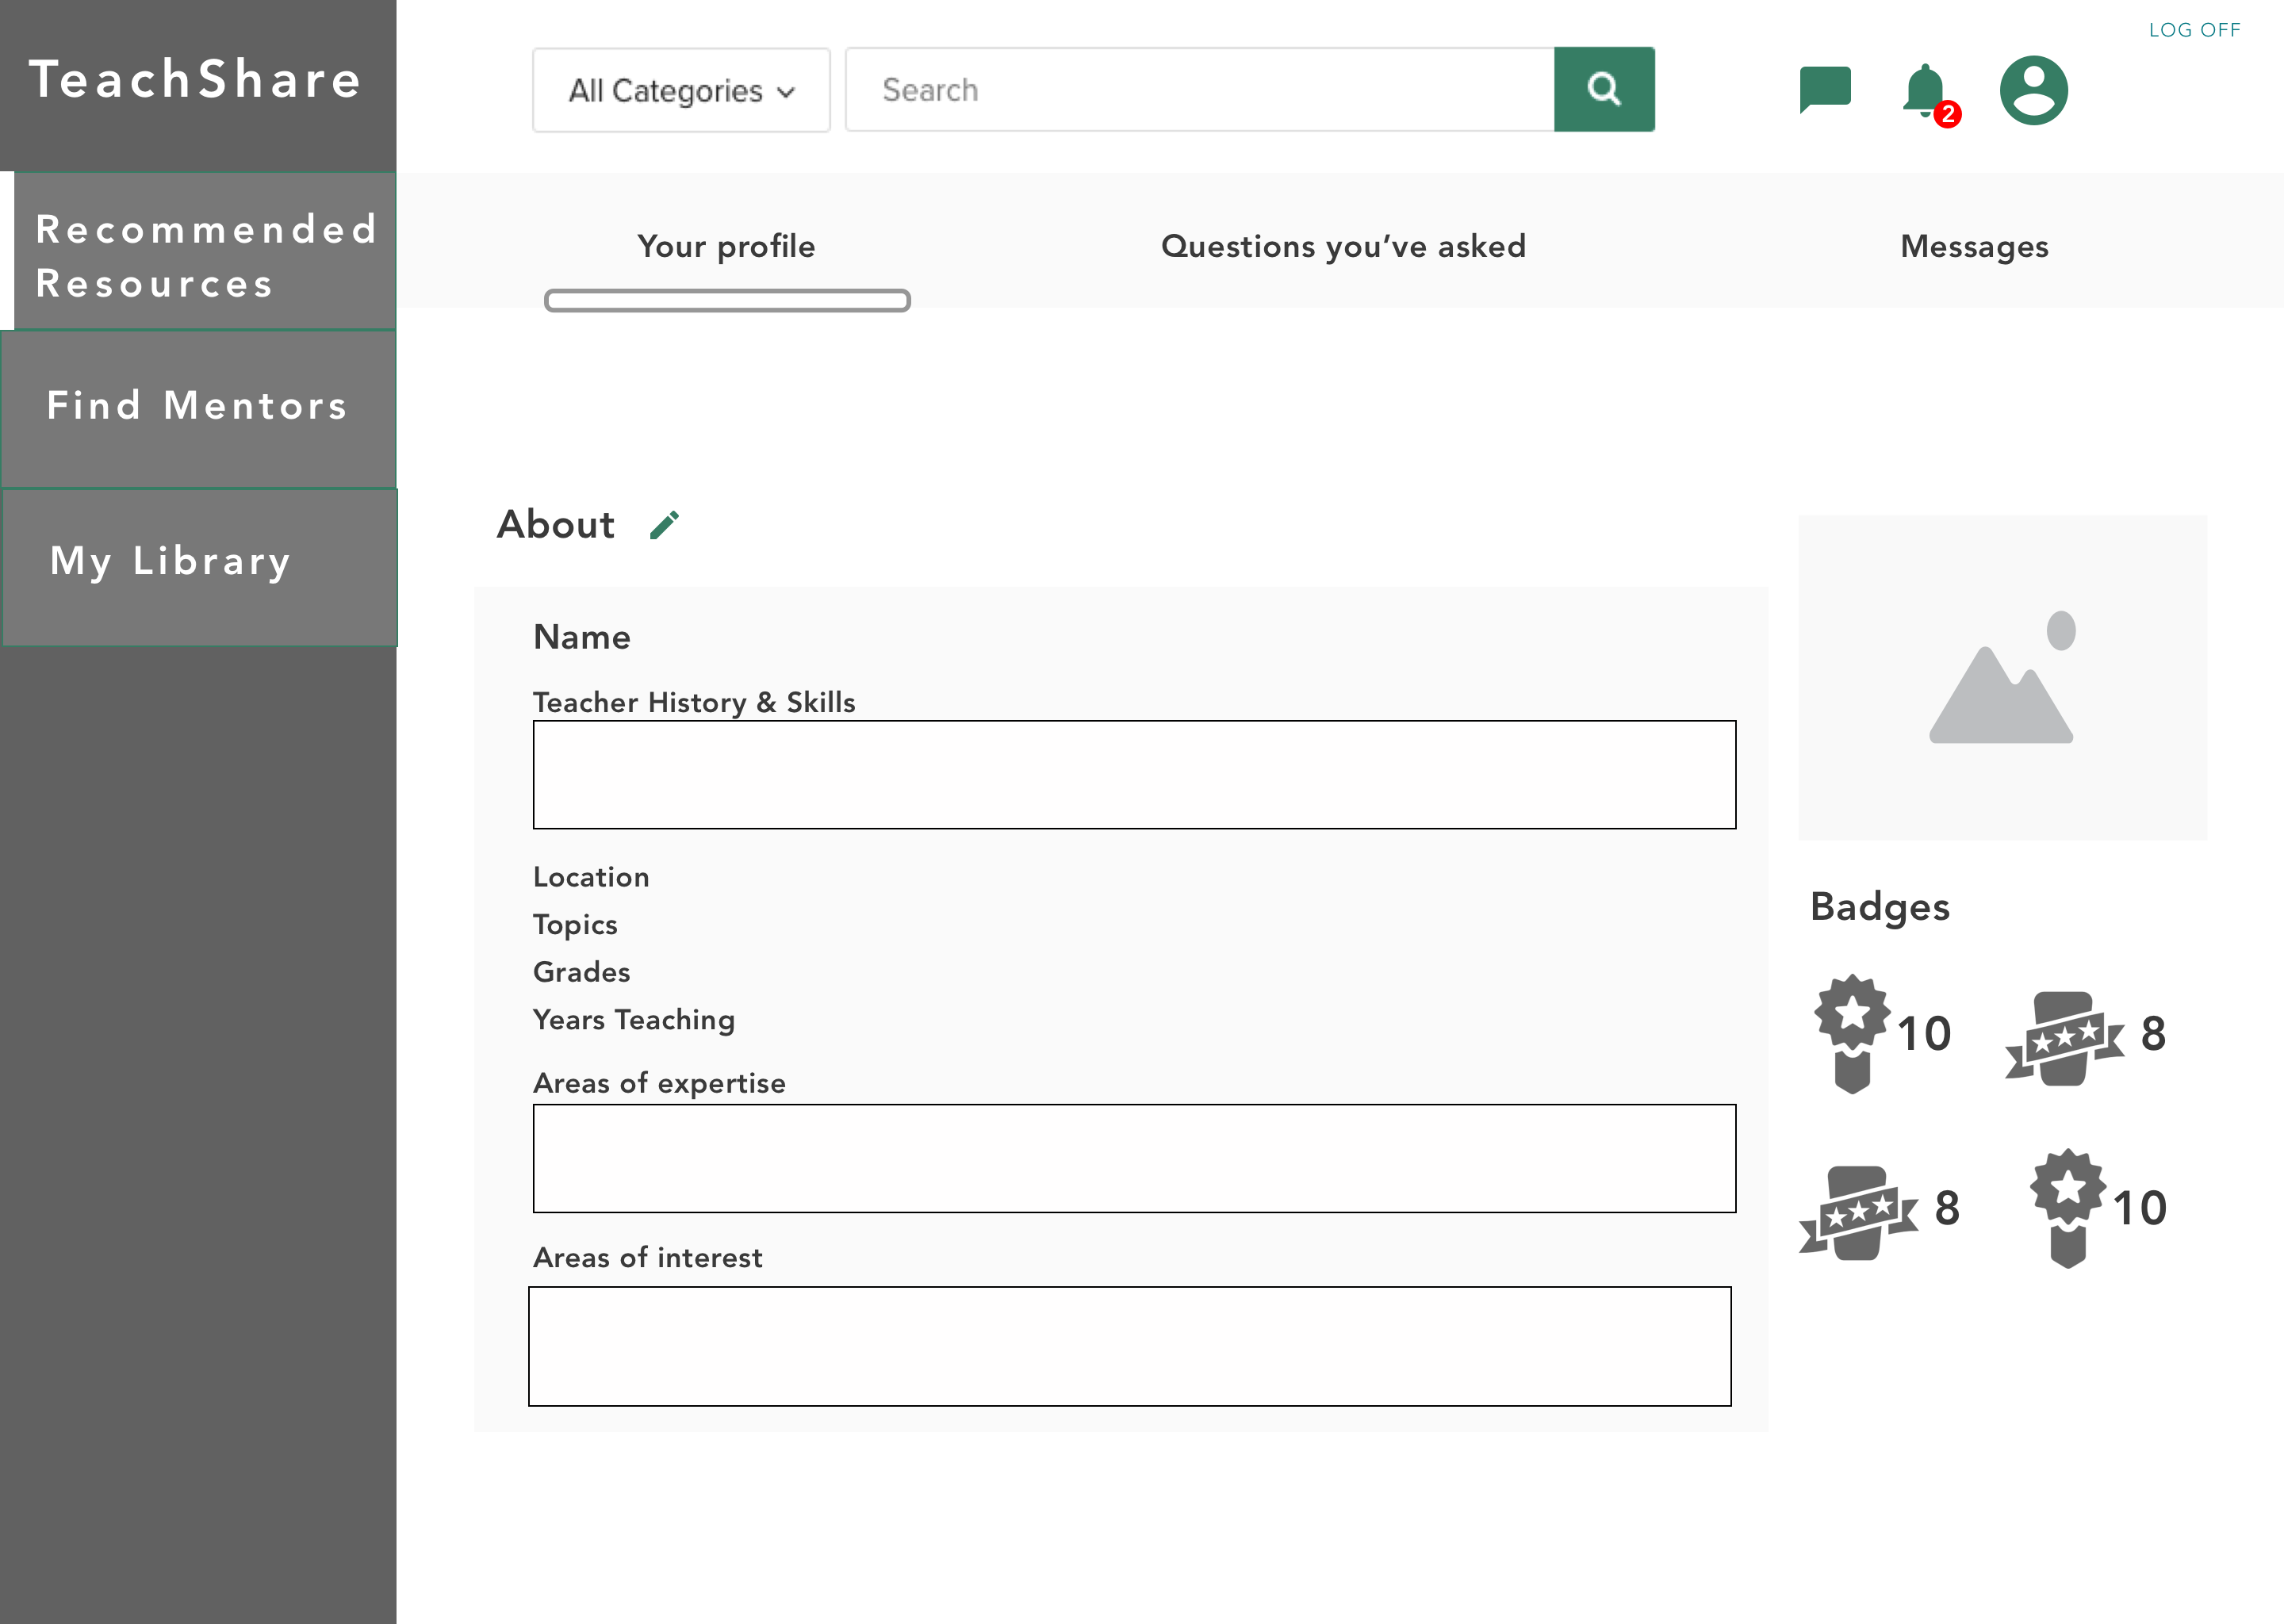Open the Messages tab
This screenshot has width=2284, height=1624.
(x=1974, y=246)
